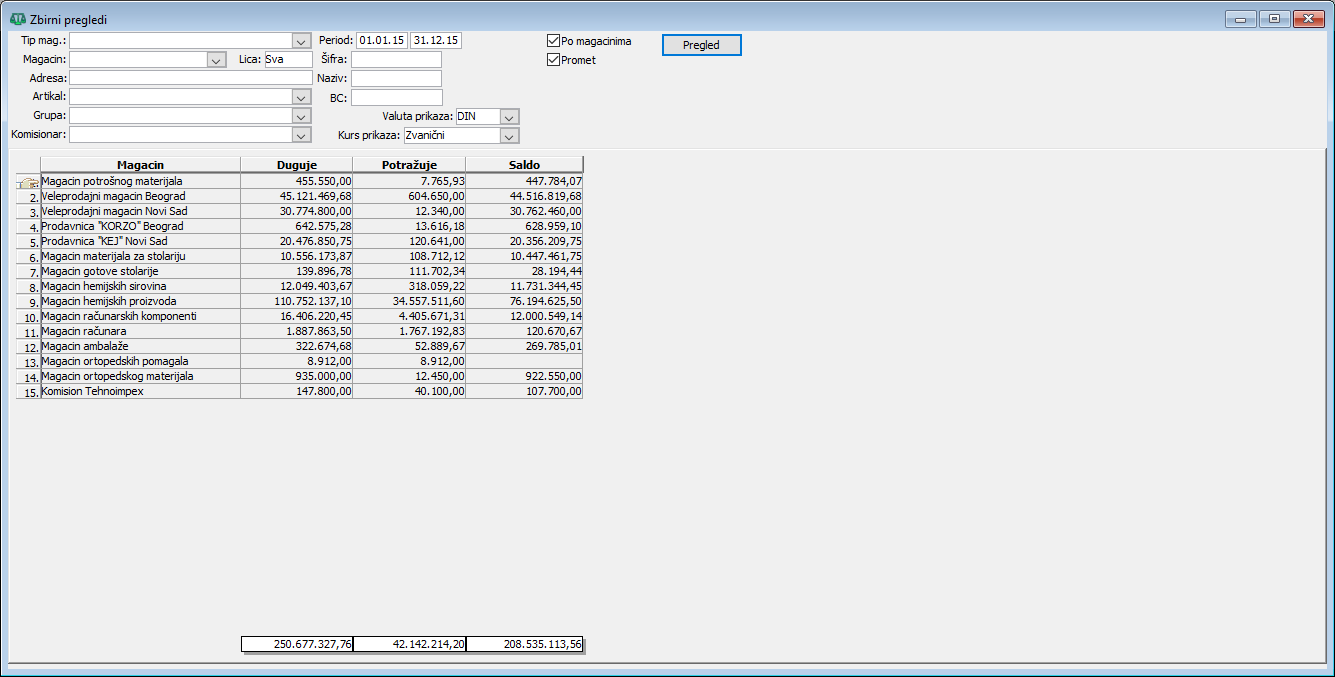
Task: Click the Saldo column header
Action: pos(524,165)
